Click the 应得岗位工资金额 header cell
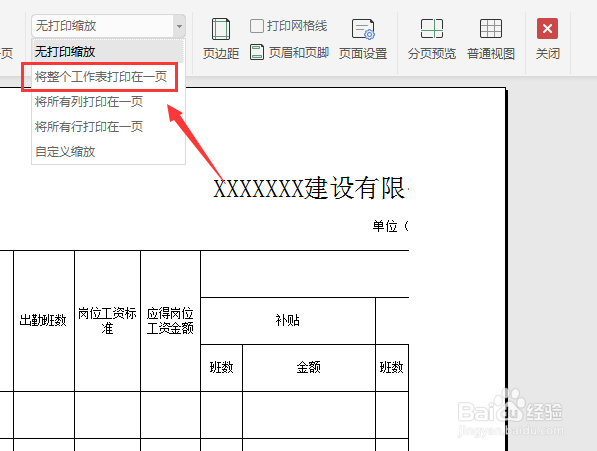The height and width of the screenshot is (451, 597). (170, 321)
